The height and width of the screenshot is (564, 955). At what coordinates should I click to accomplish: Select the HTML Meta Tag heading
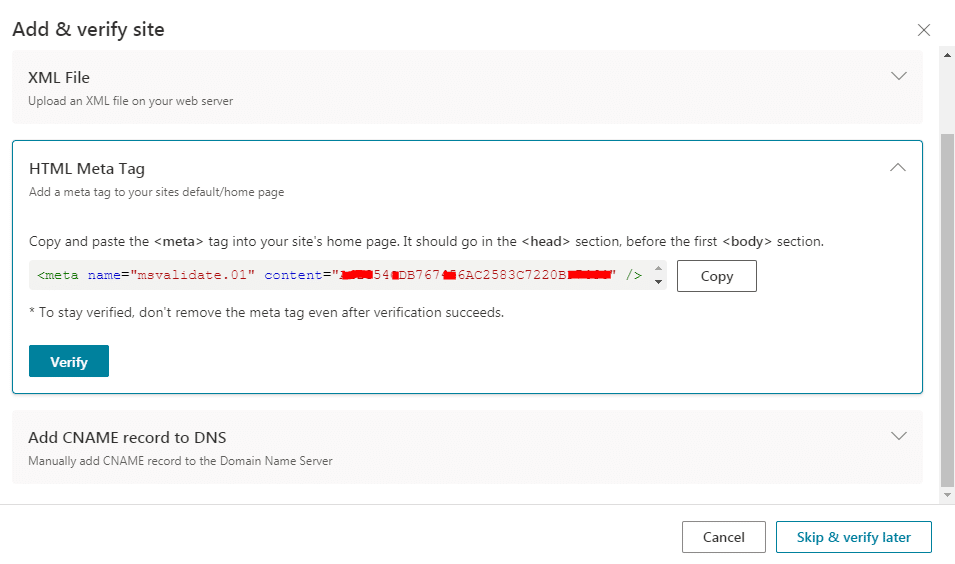click(x=87, y=169)
